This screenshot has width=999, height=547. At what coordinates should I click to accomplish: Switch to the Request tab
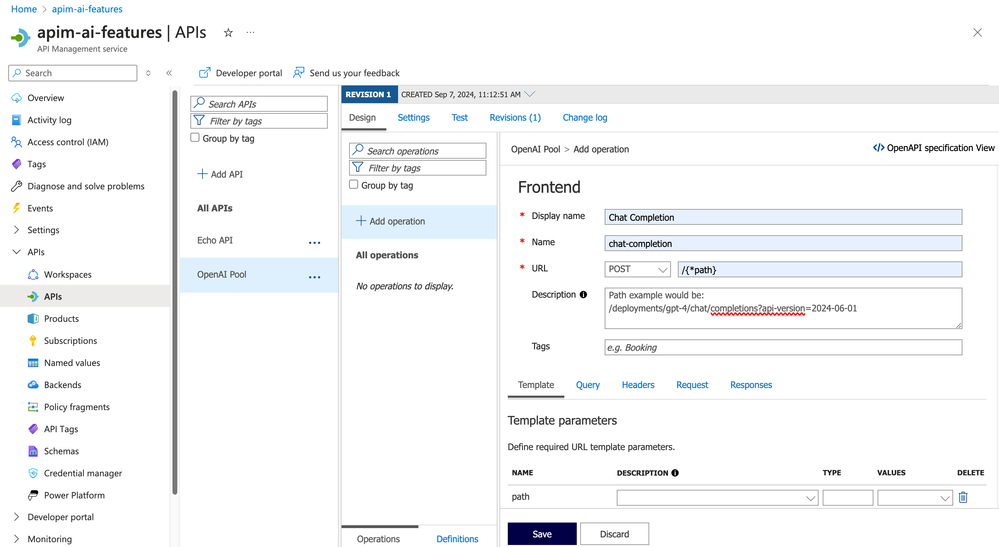pos(692,385)
